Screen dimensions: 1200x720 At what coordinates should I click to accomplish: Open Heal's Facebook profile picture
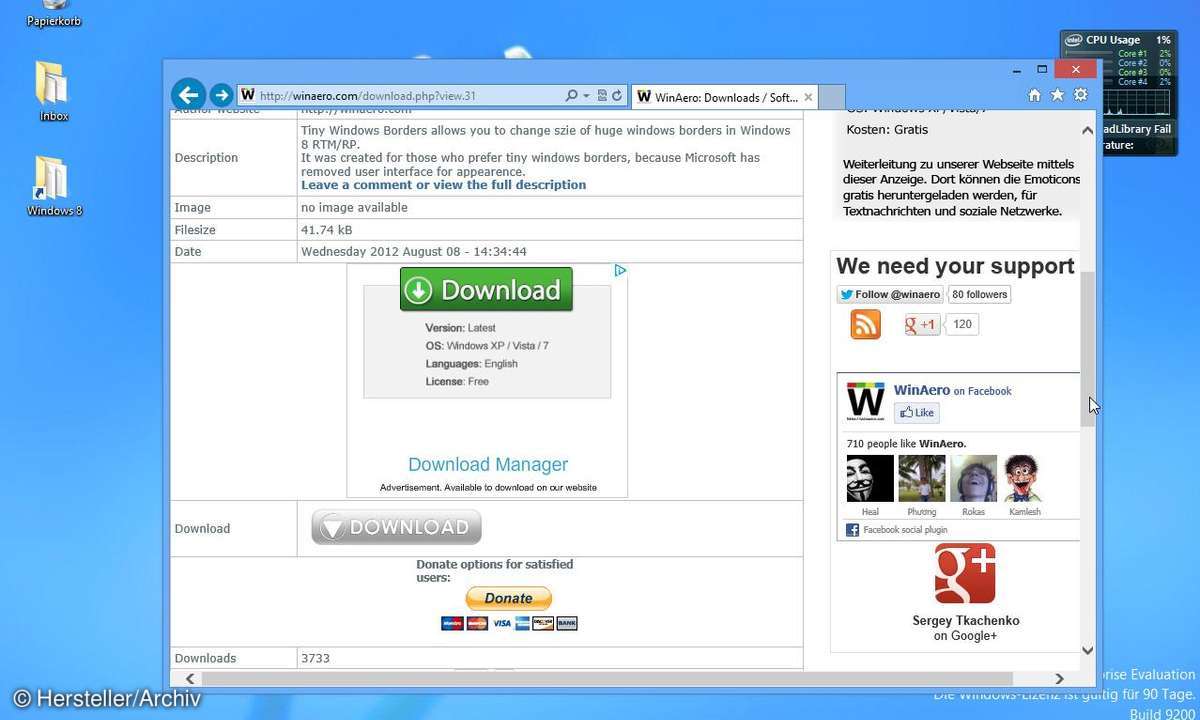[x=870, y=479]
